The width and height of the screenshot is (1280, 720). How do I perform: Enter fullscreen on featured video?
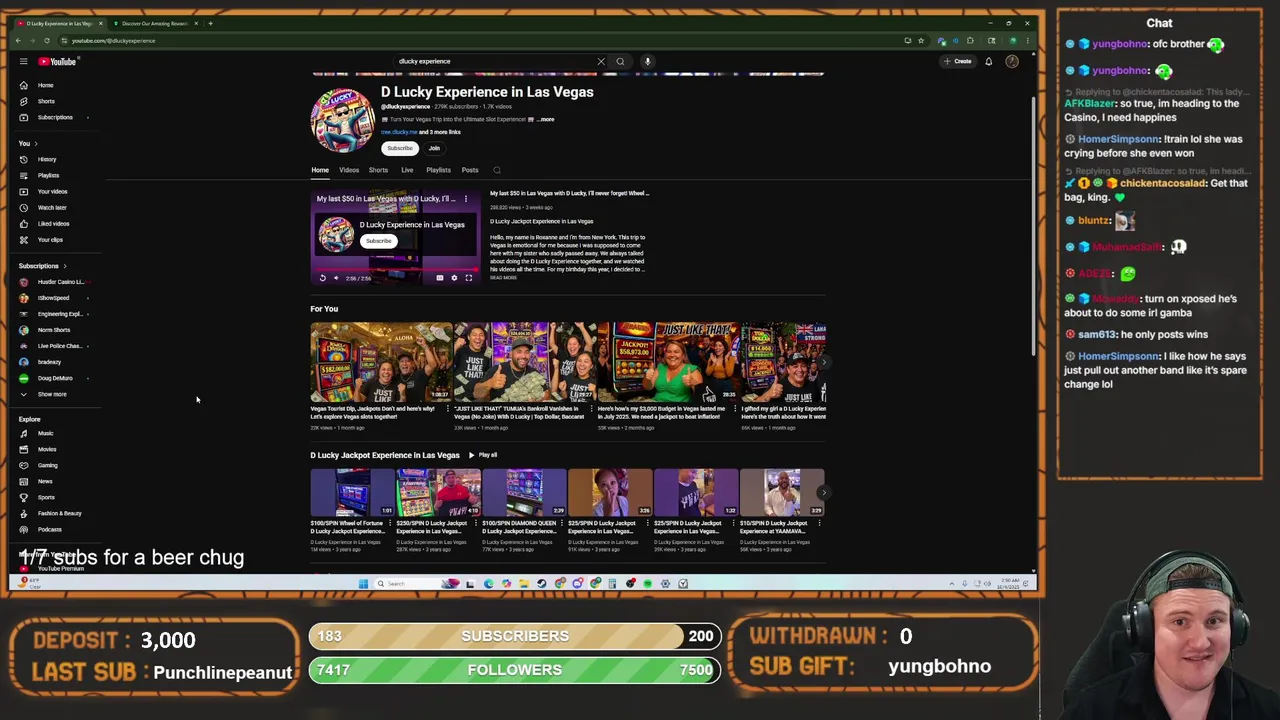(x=469, y=278)
